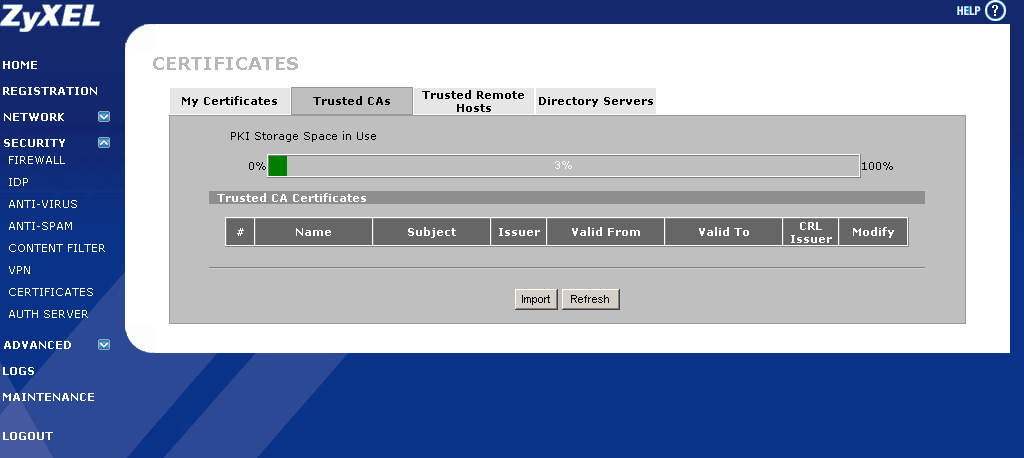
Task: Click the Valid From column header
Action: click(x=606, y=232)
